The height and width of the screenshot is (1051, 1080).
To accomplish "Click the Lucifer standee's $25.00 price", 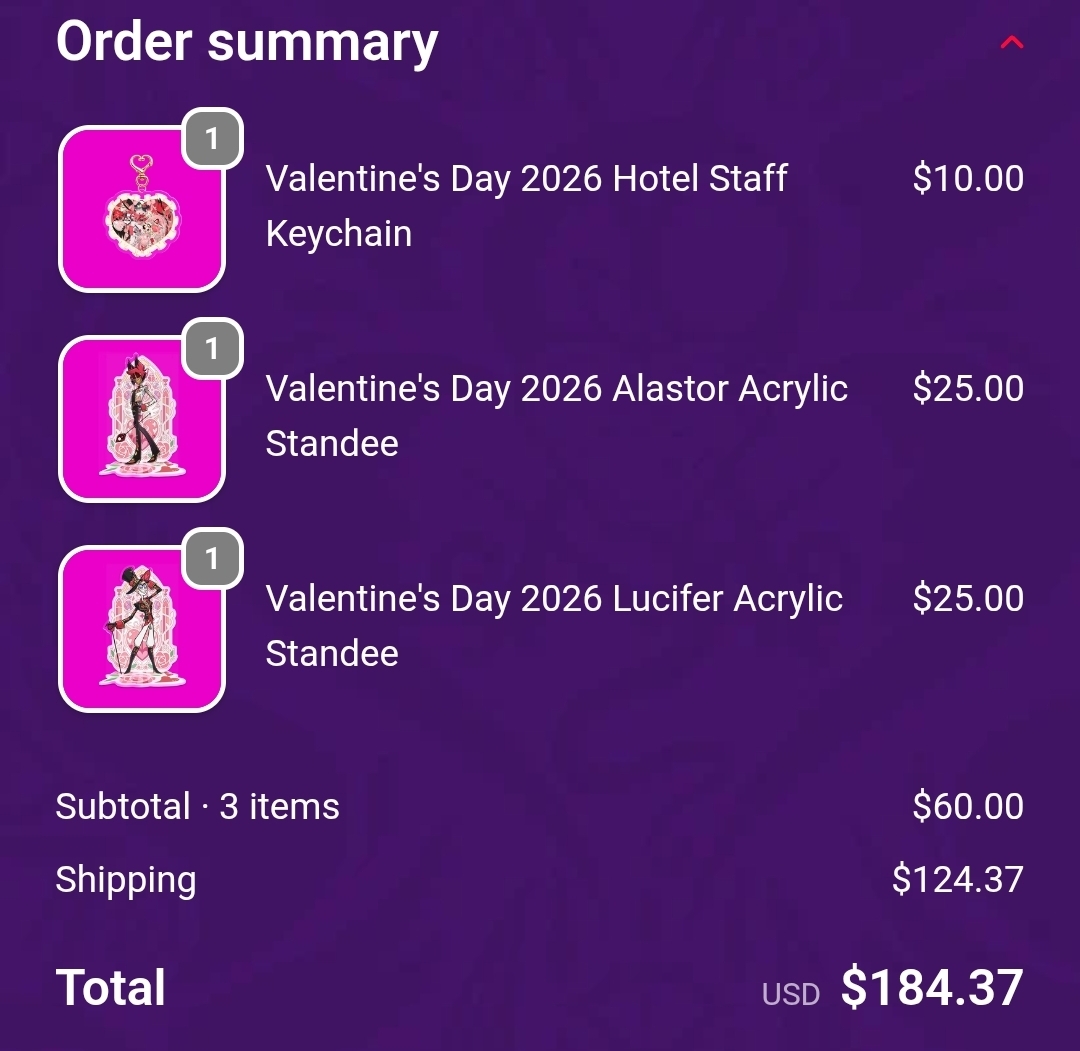I will click(x=968, y=599).
